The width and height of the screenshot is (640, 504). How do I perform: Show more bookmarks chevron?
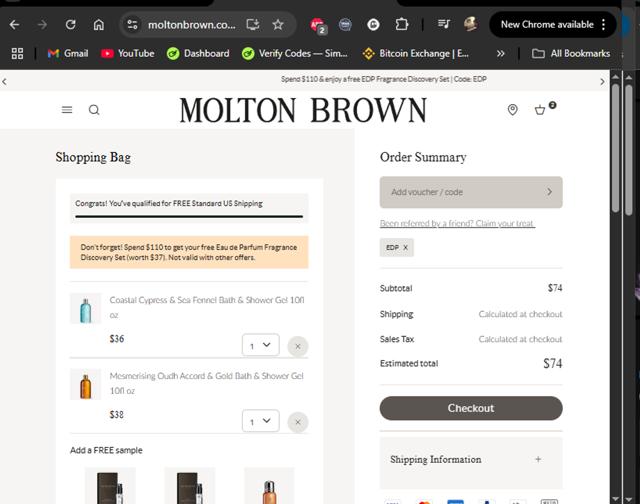pyautogui.click(x=500, y=53)
